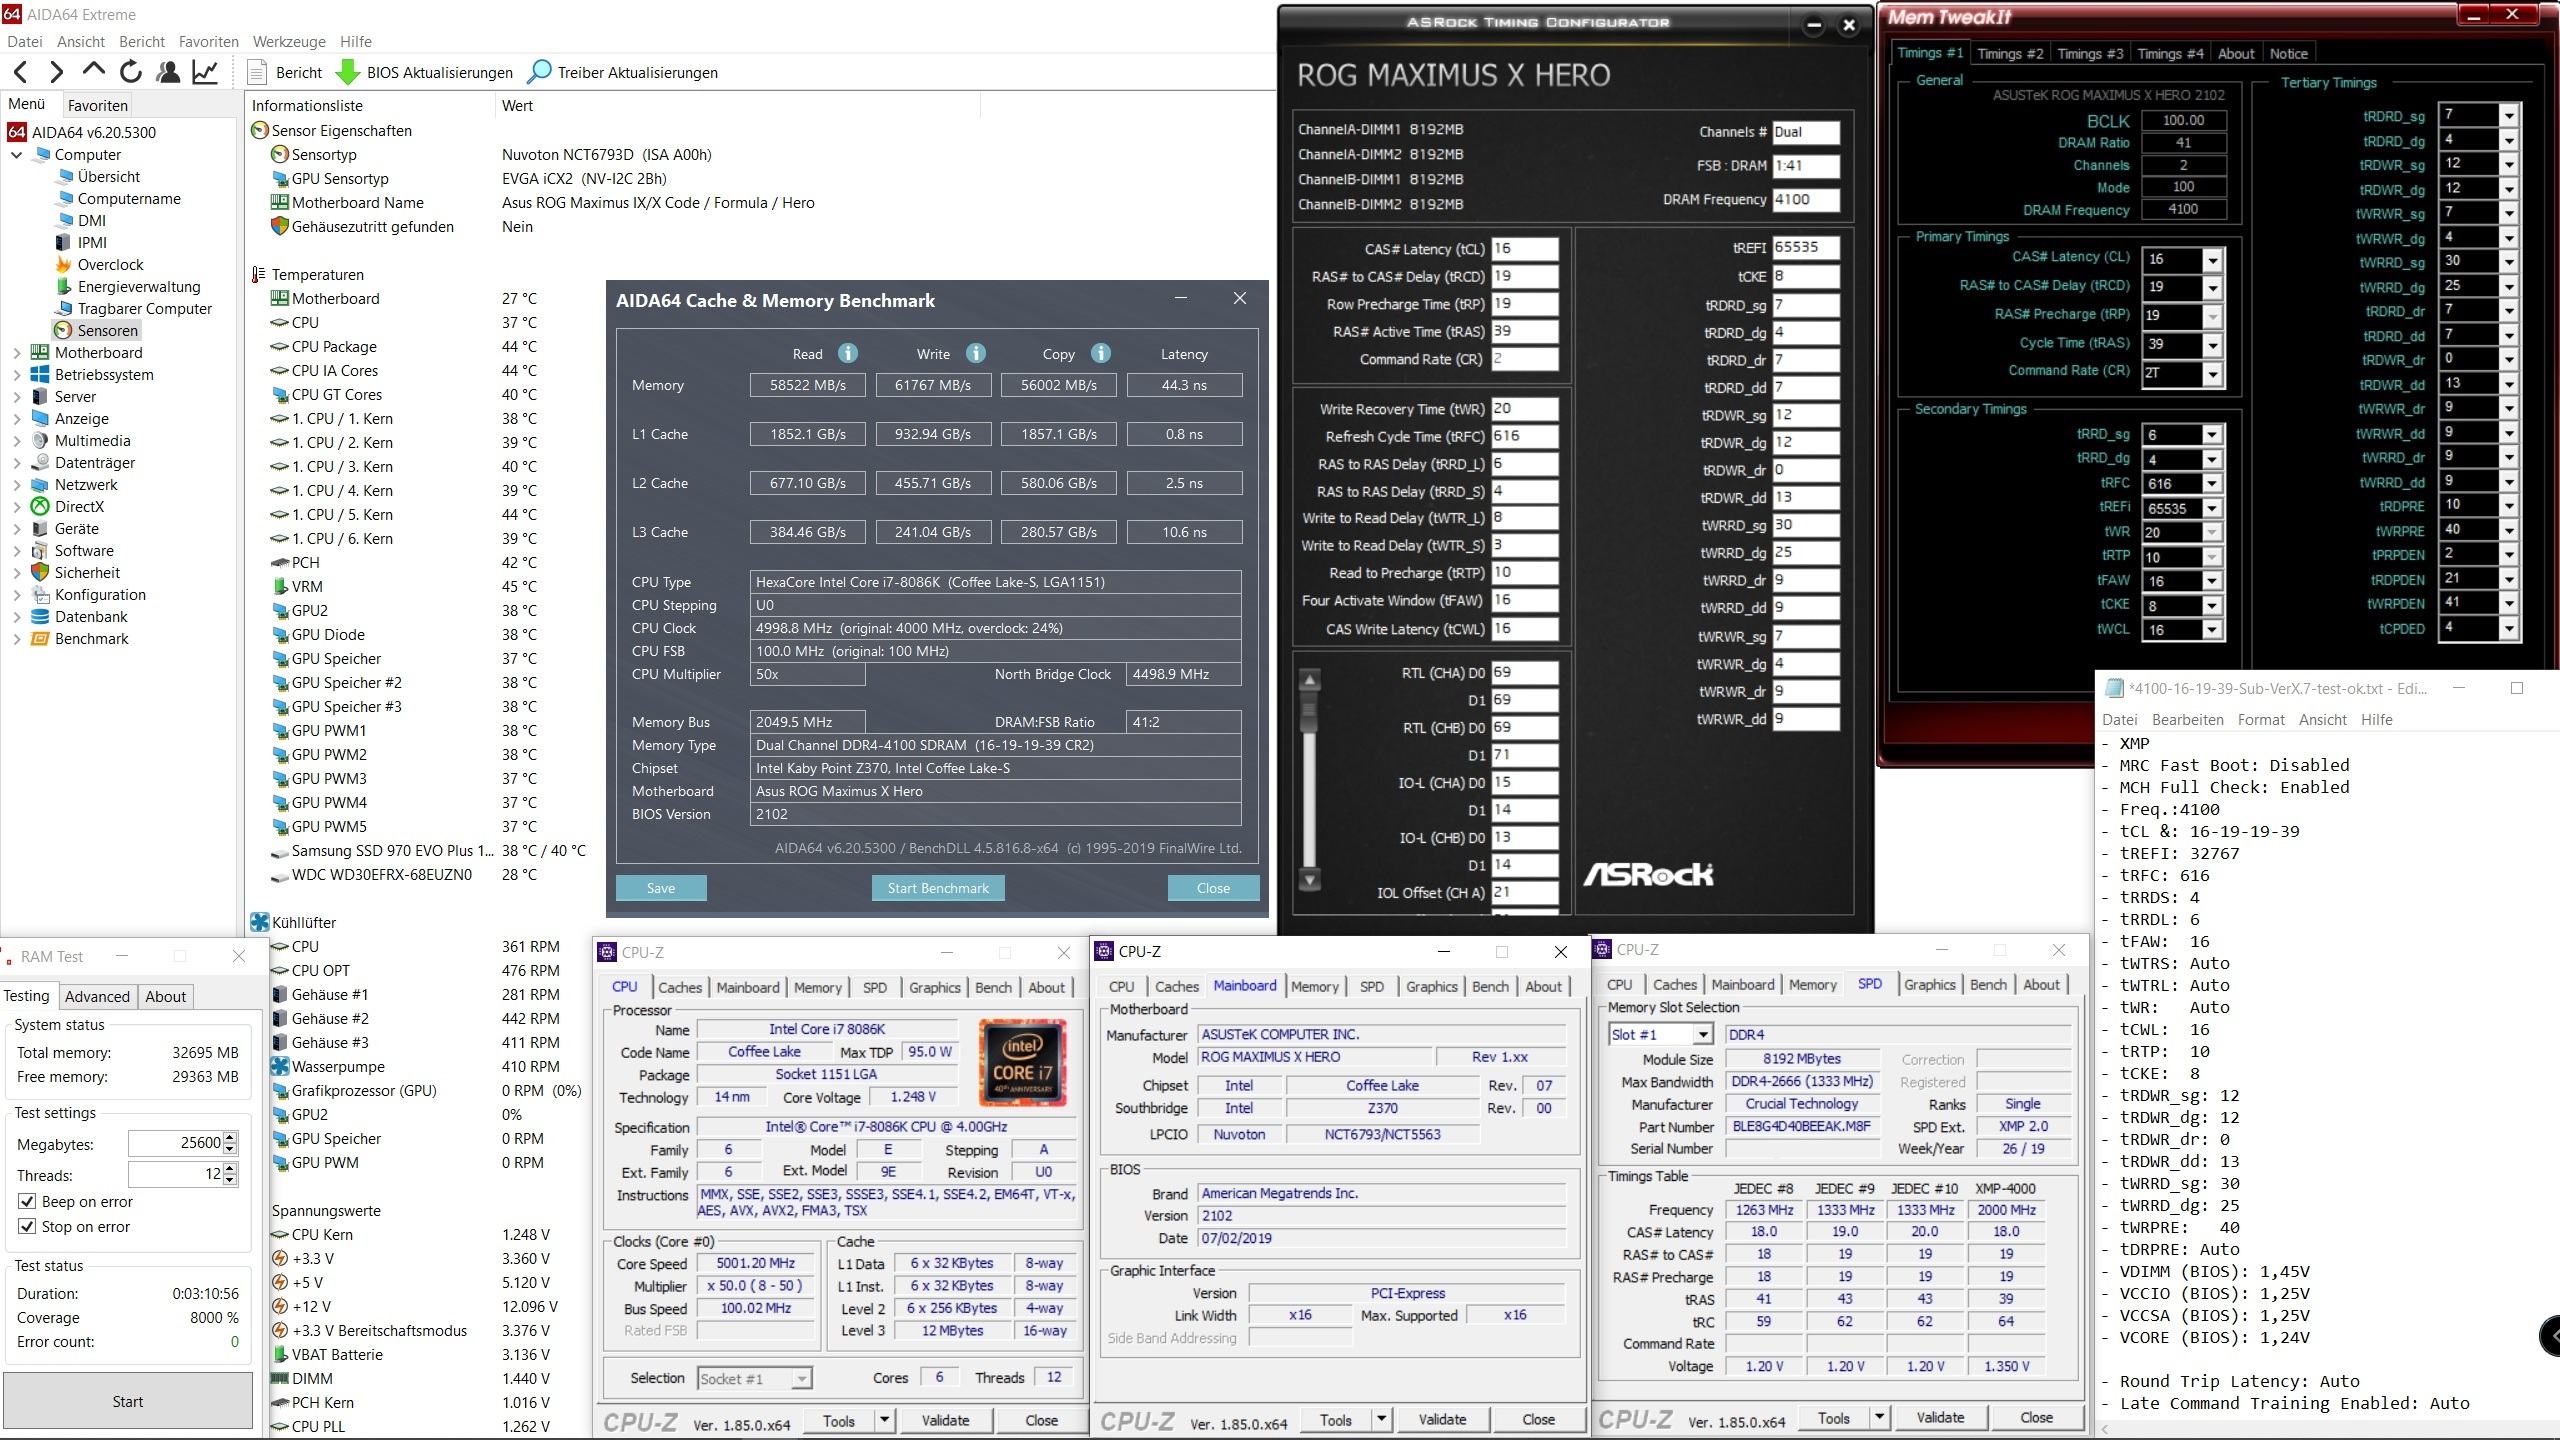
Task: Click BIOS Aktualisierungen green arrow icon
Action: coord(348,72)
